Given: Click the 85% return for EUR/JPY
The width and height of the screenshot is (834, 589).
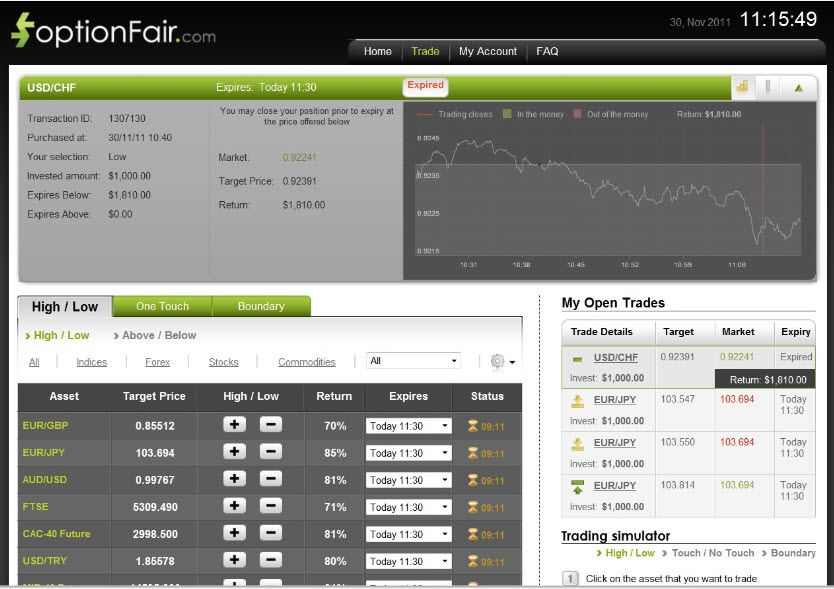Looking at the screenshot, I should [x=335, y=453].
